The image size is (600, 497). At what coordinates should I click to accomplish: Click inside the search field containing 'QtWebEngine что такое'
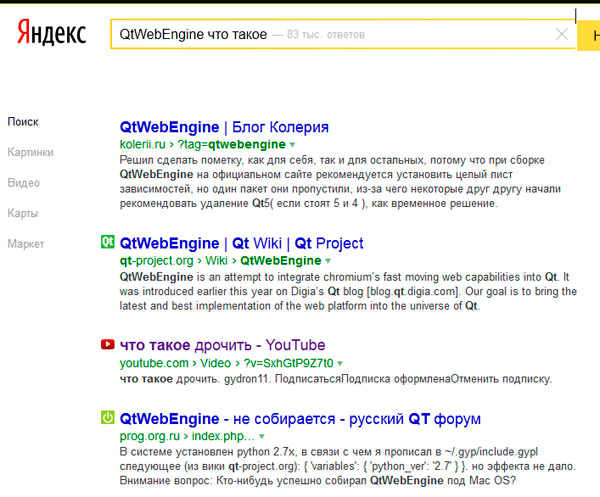[x=330, y=34]
